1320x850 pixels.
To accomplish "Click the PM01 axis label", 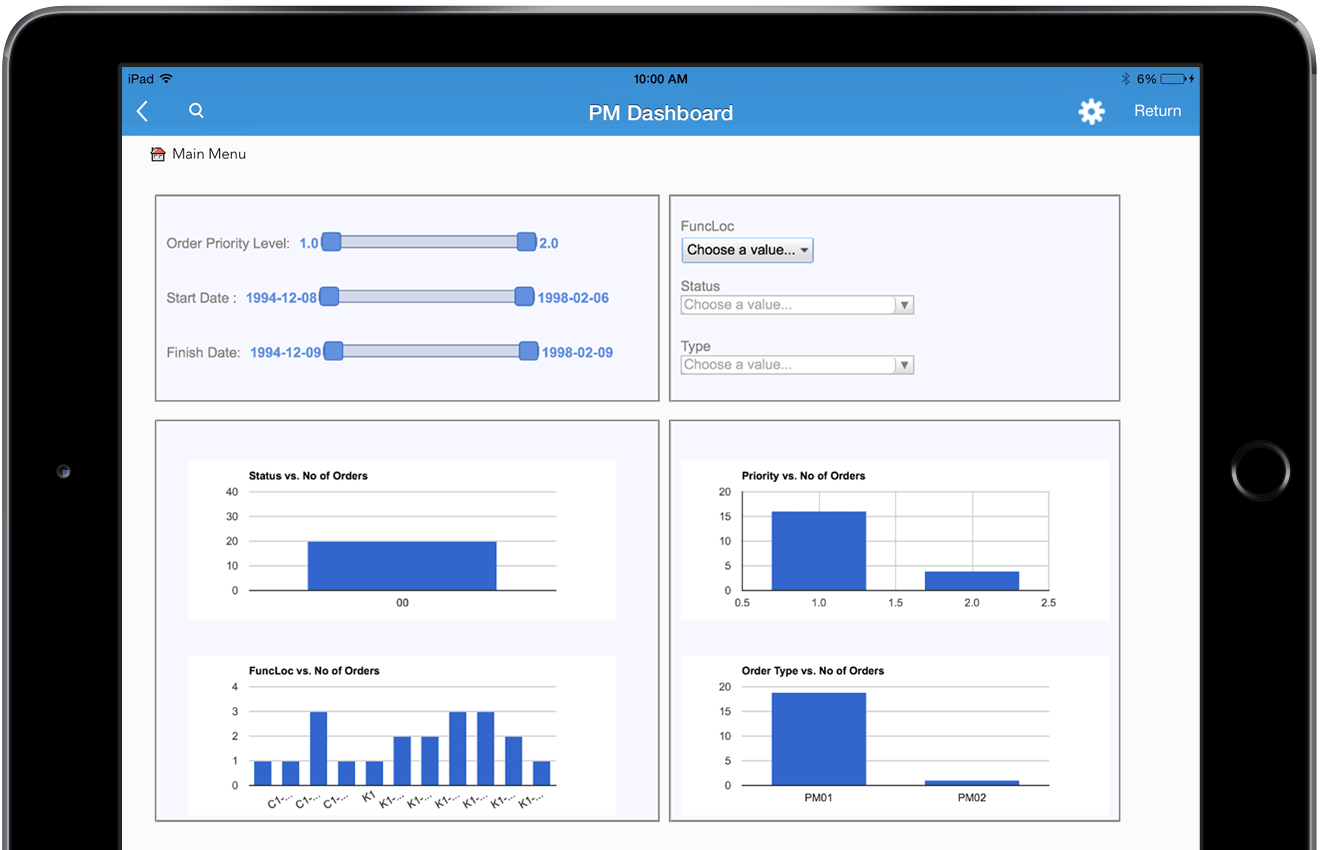I will point(818,798).
